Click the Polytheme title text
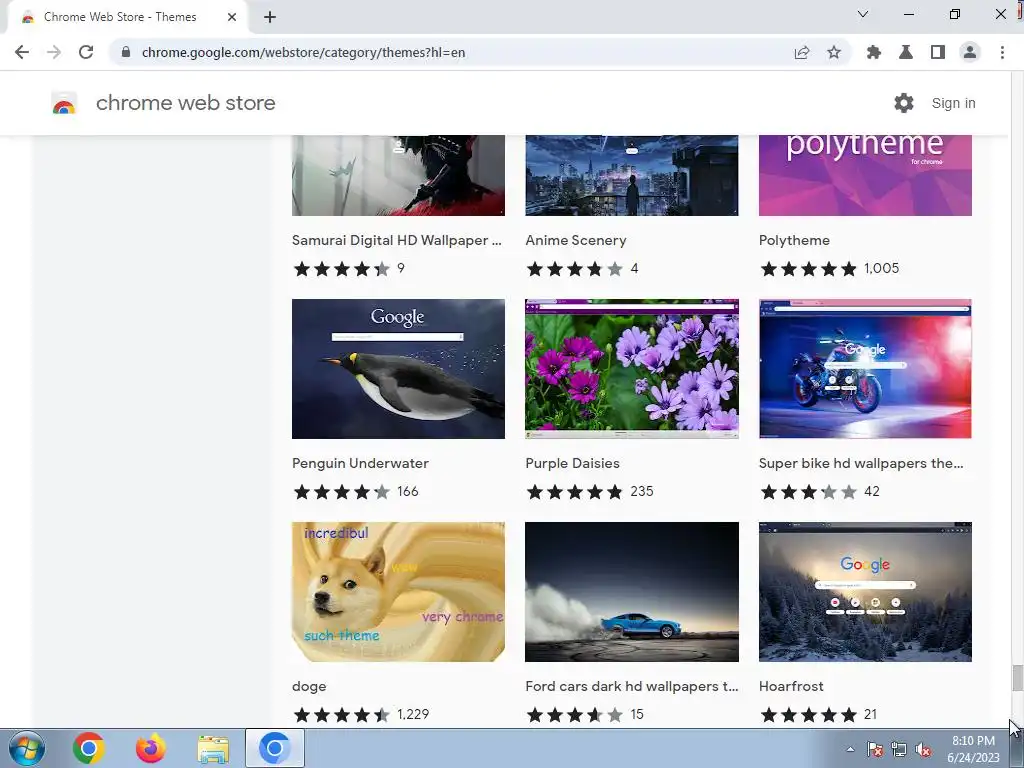This screenshot has width=1024, height=768. coord(794,240)
